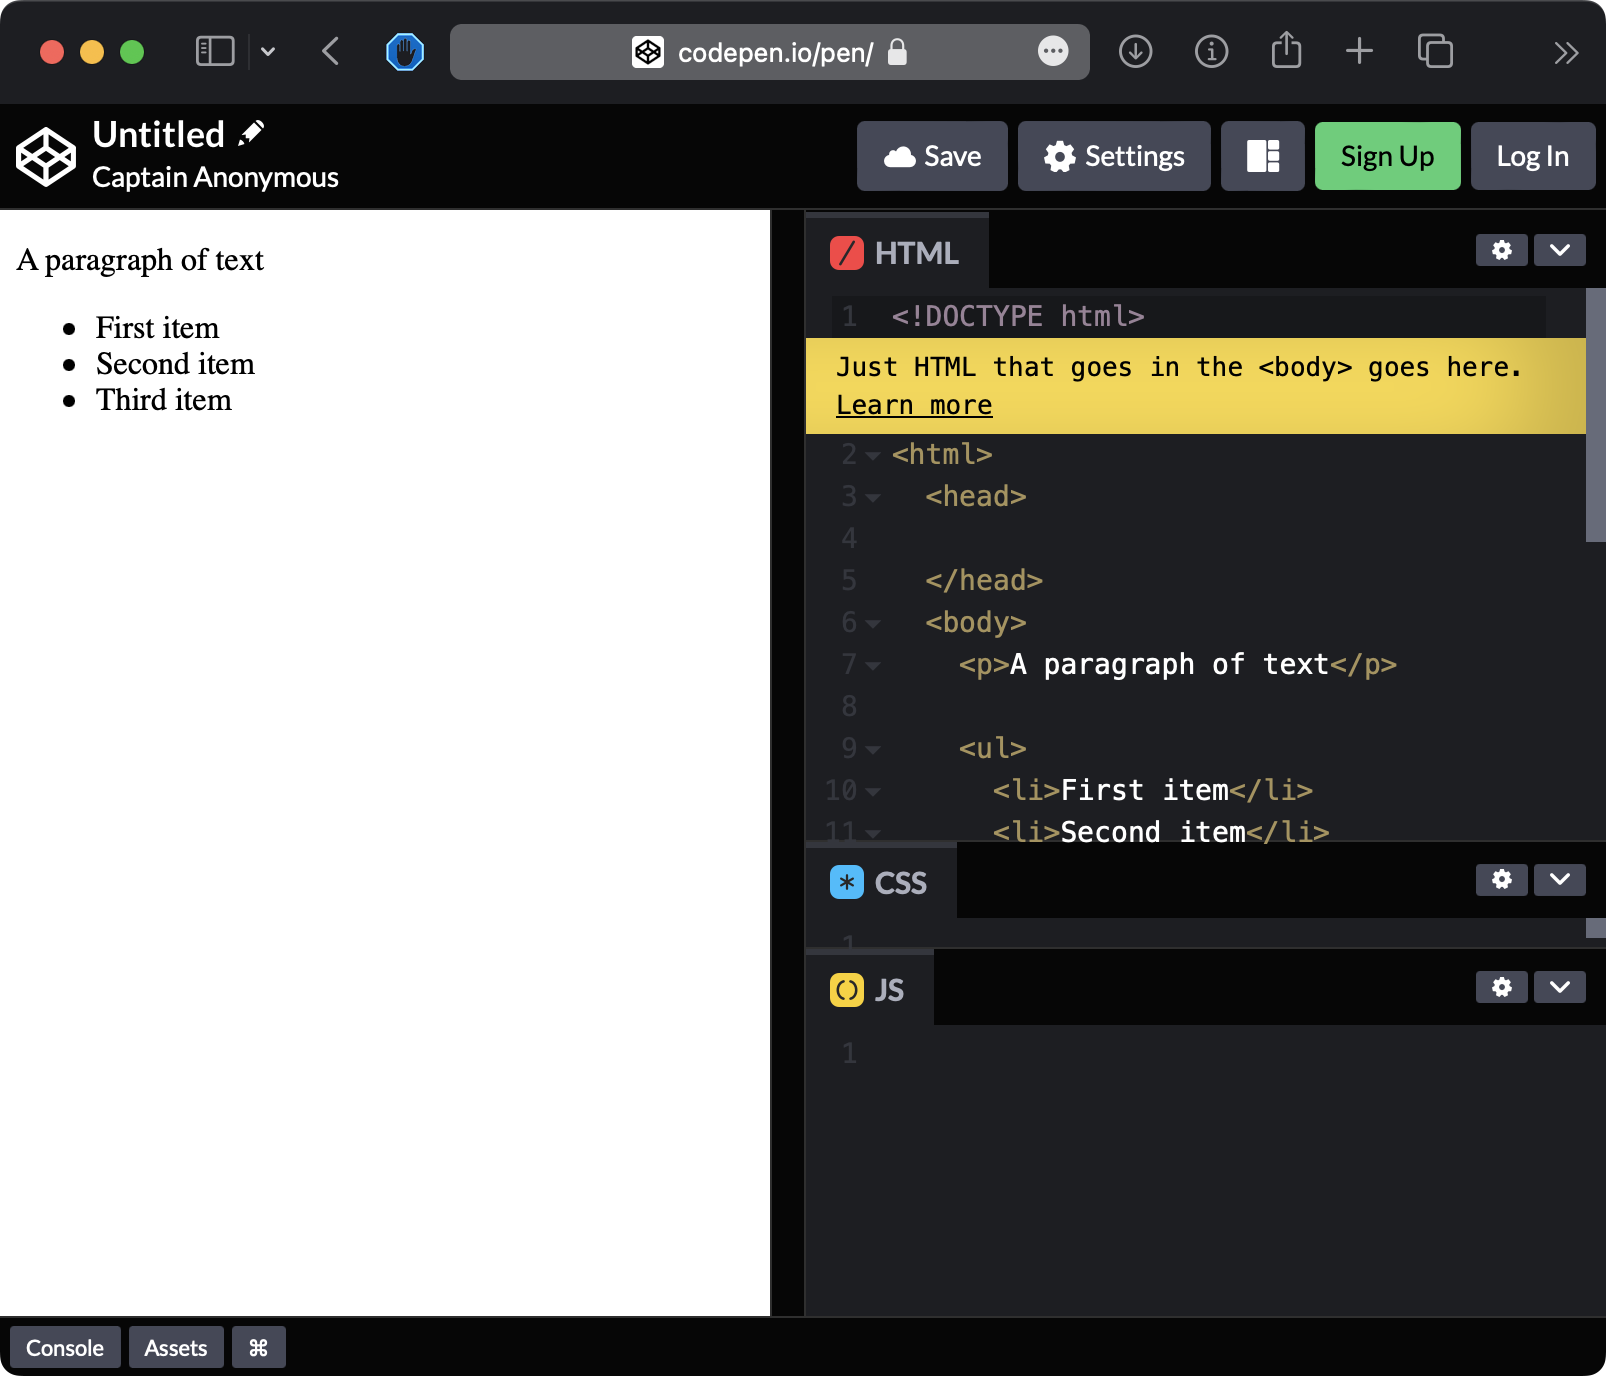Fold the html tag on line 2
The height and width of the screenshot is (1376, 1606).
click(x=873, y=456)
